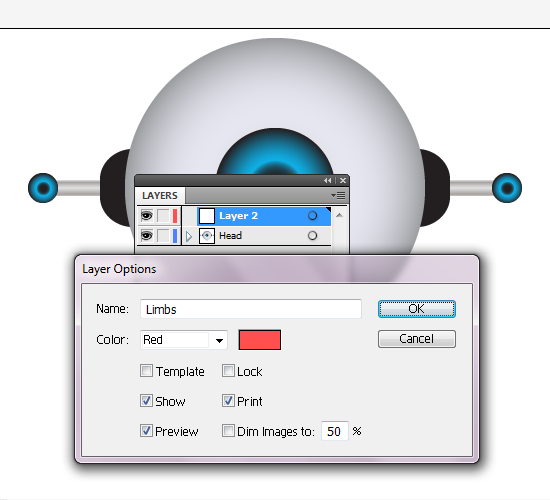This screenshot has width=550, height=500.
Task: Enable the Lock checkbox
Action: pyautogui.click(x=228, y=371)
